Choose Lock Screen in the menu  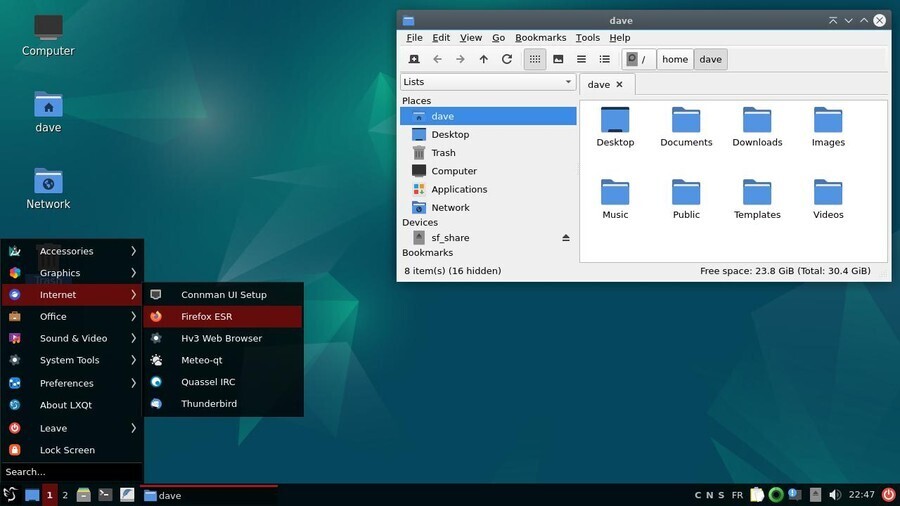[72, 450]
